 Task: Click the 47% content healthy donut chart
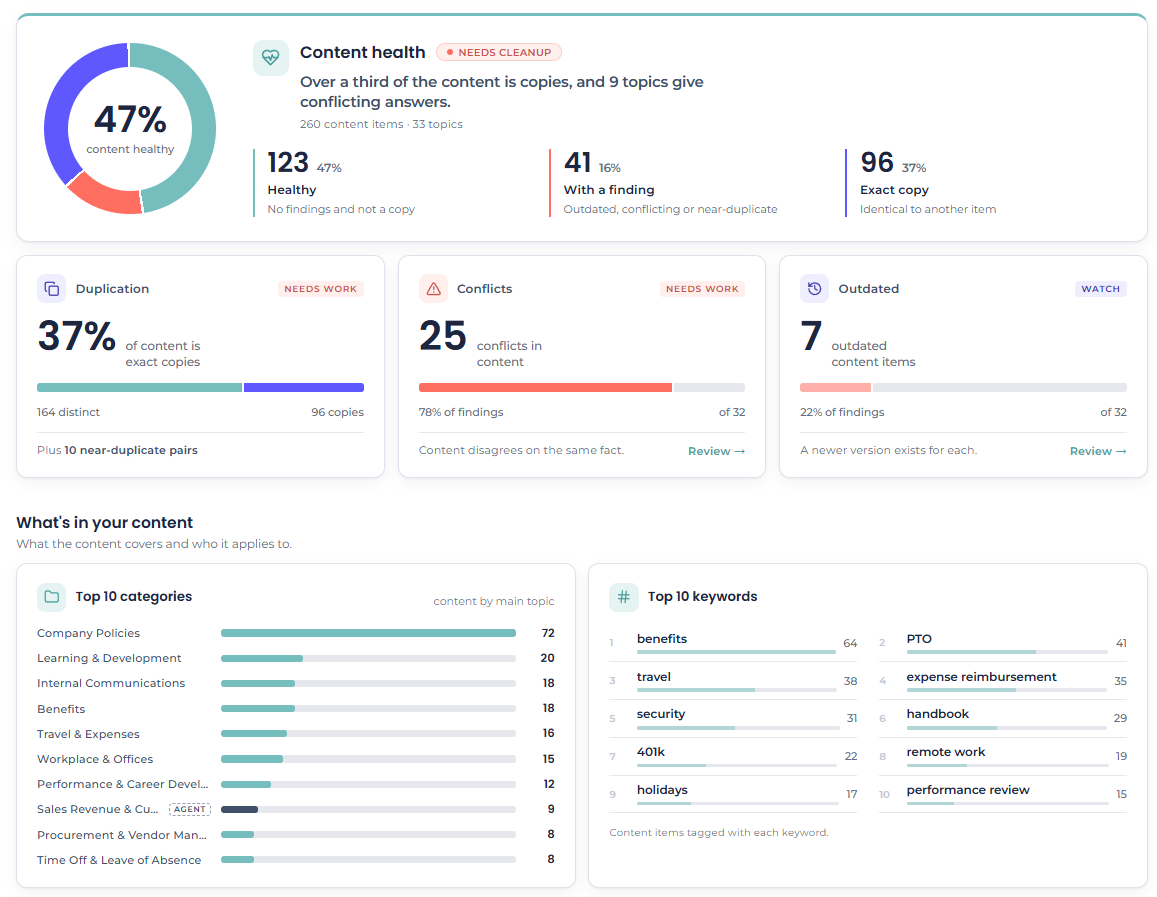click(x=130, y=128)
